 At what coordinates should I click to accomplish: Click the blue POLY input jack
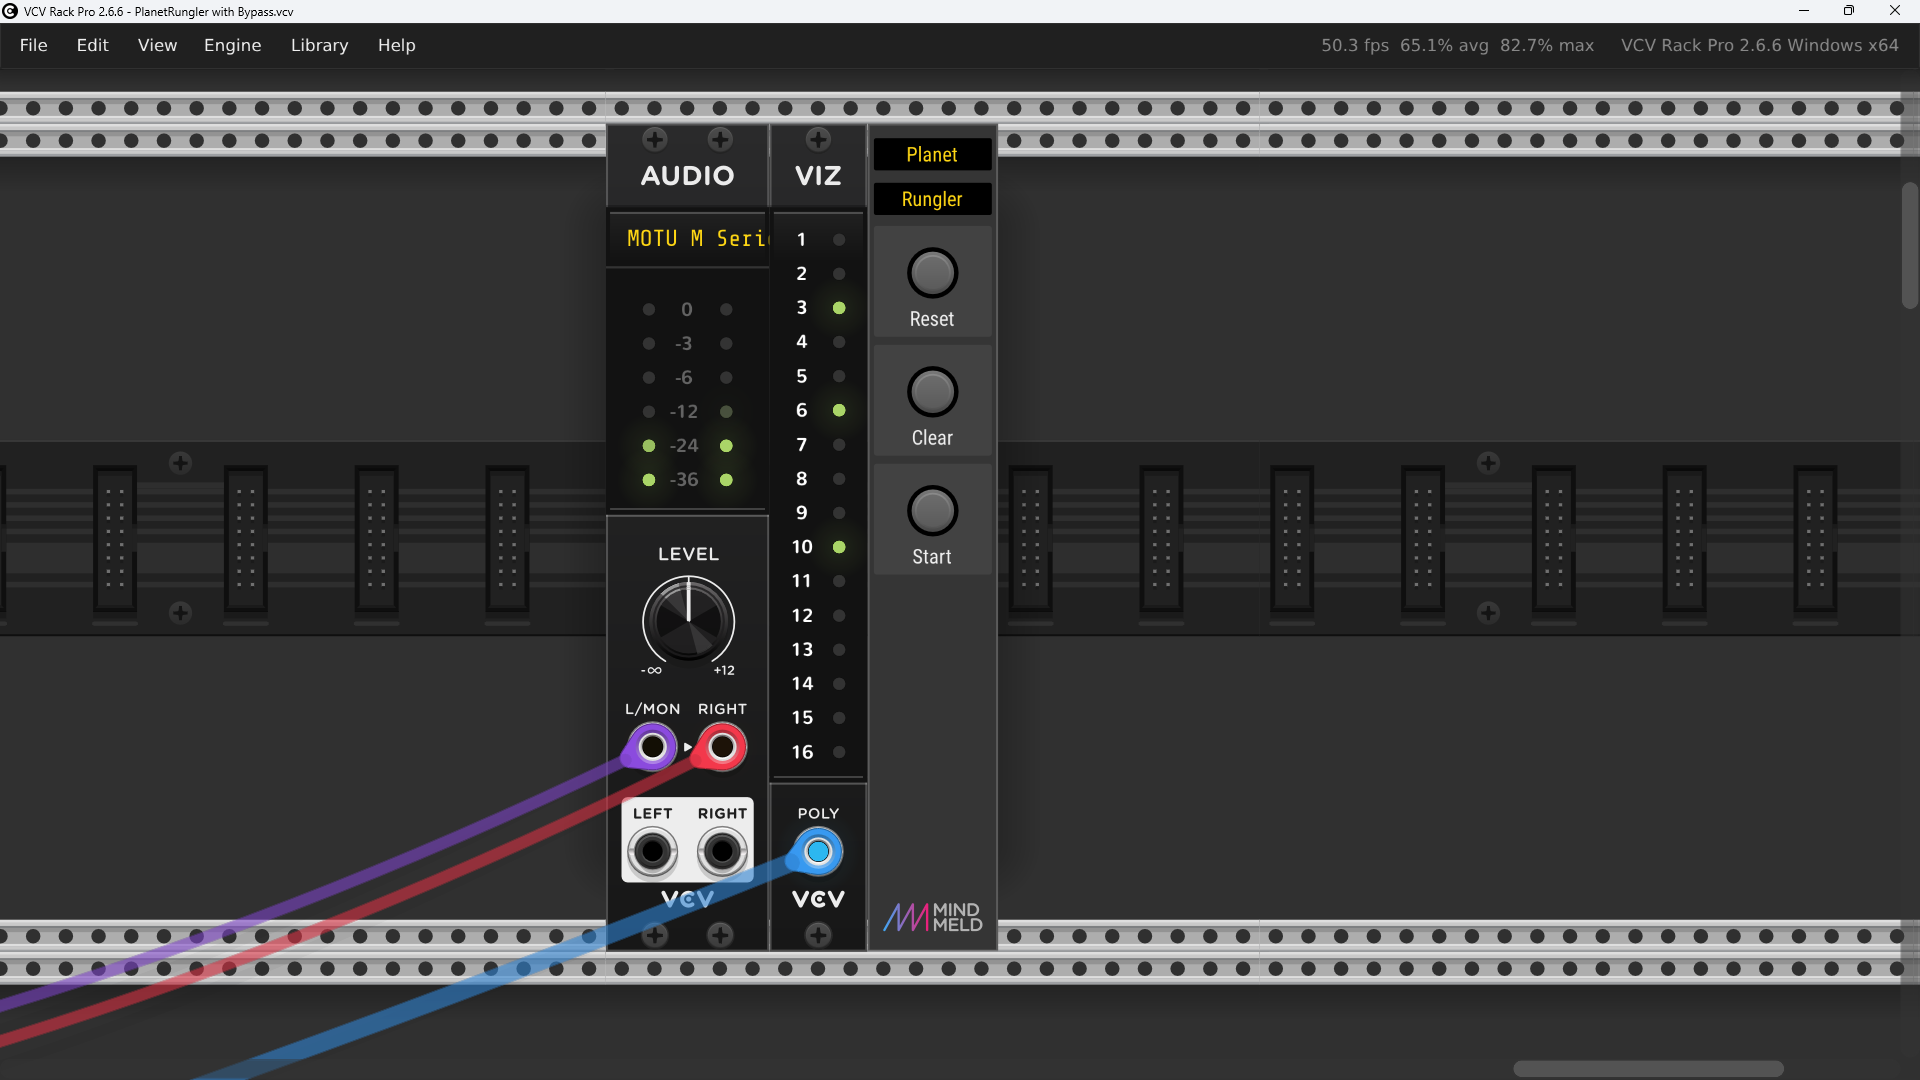point(818,852)
